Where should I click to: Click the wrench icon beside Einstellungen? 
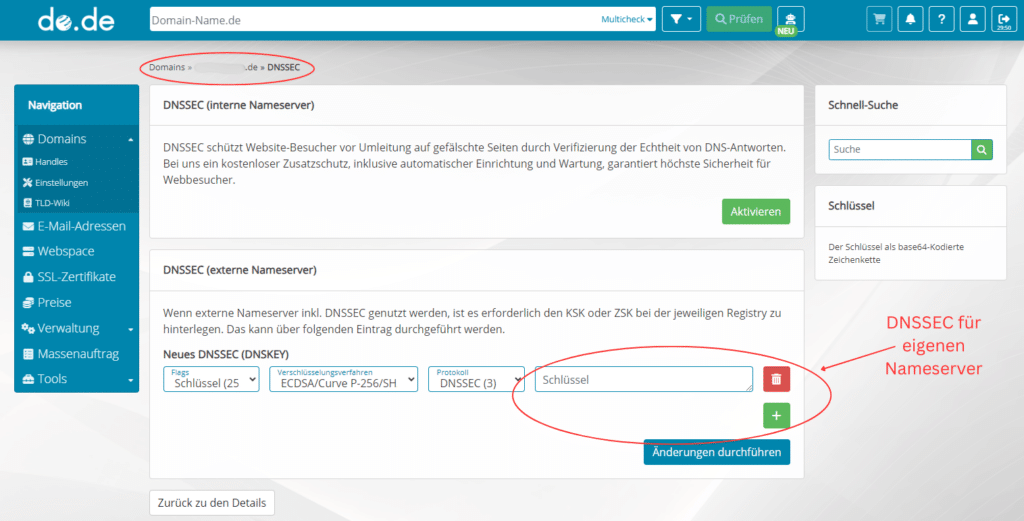27,183
